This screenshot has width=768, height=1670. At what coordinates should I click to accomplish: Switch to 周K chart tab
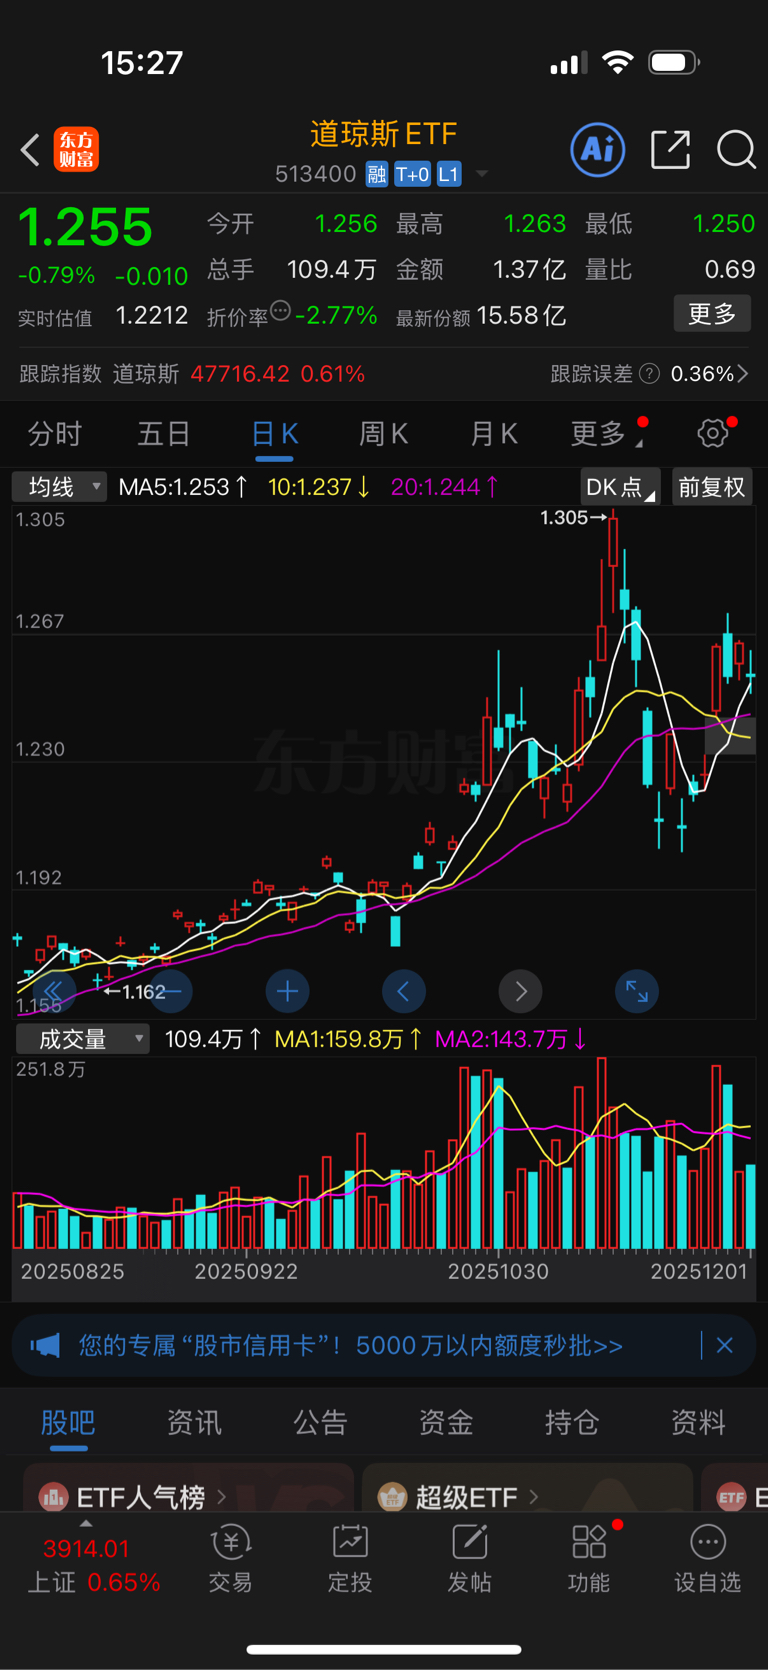[384, 434]
